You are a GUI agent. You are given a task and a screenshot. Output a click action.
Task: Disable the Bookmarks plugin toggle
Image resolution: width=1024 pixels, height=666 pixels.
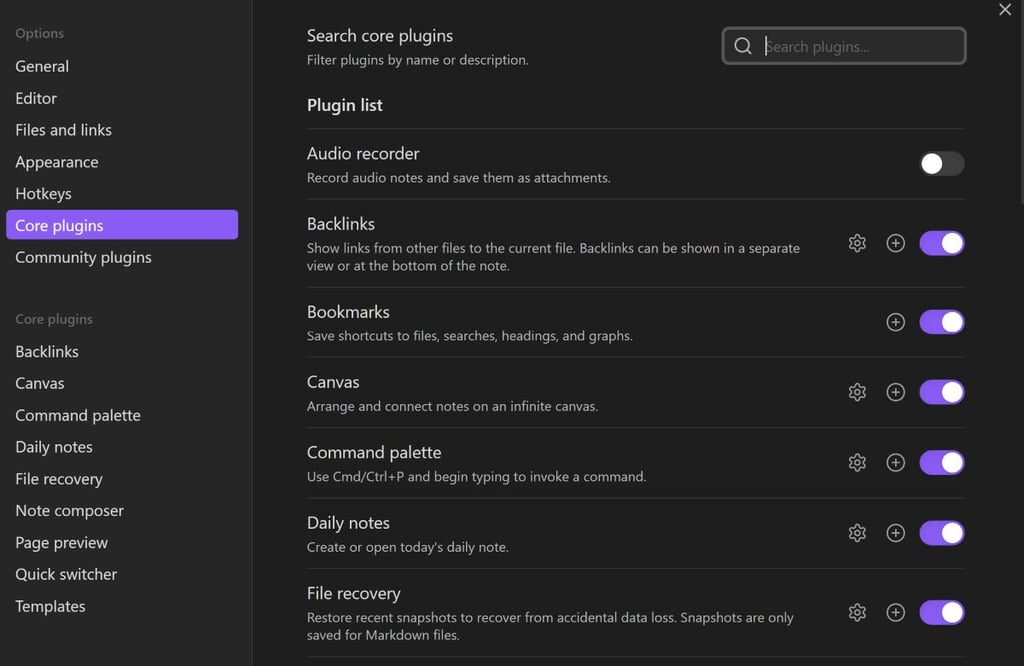coord(942,322)
